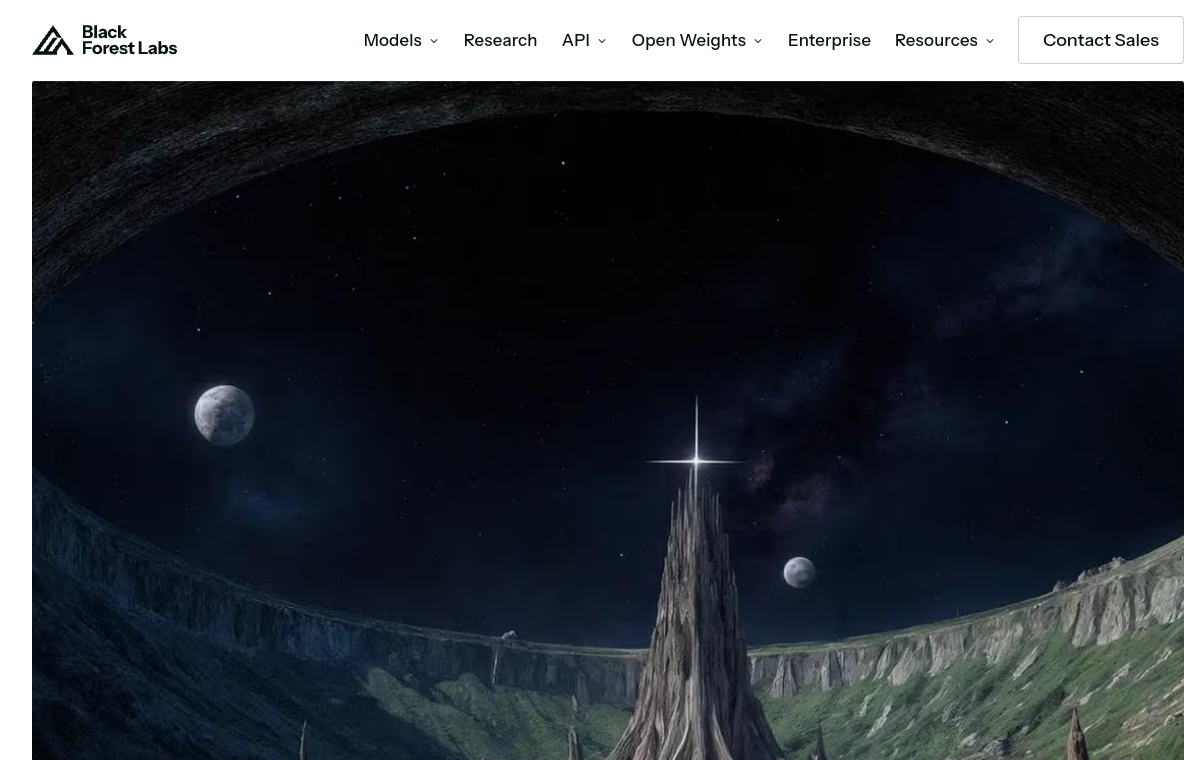Open the Models menu
Image resolution: width=1200 pixels, height=760 pixels.
(392, 40)
